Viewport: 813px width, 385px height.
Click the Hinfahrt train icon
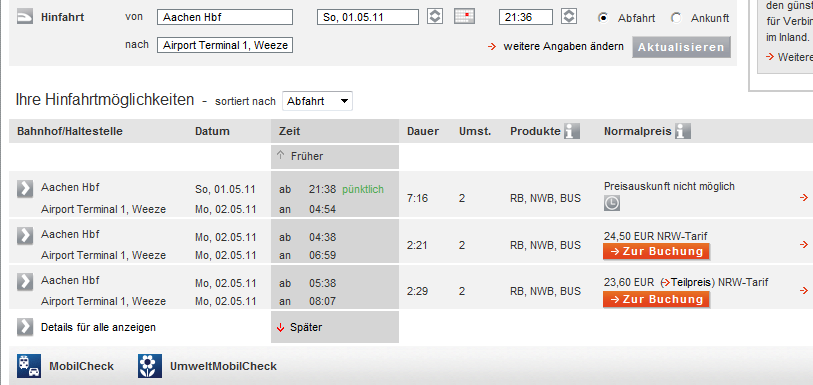pos(25,17)
